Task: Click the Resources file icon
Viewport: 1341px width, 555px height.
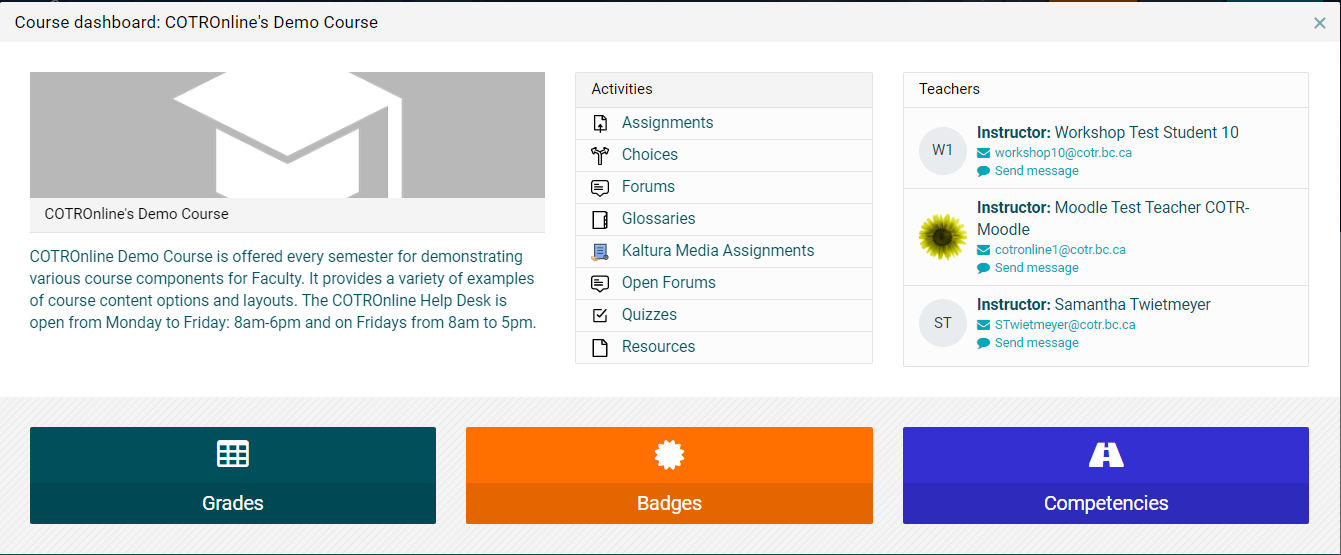Action: tap(600, 347)
